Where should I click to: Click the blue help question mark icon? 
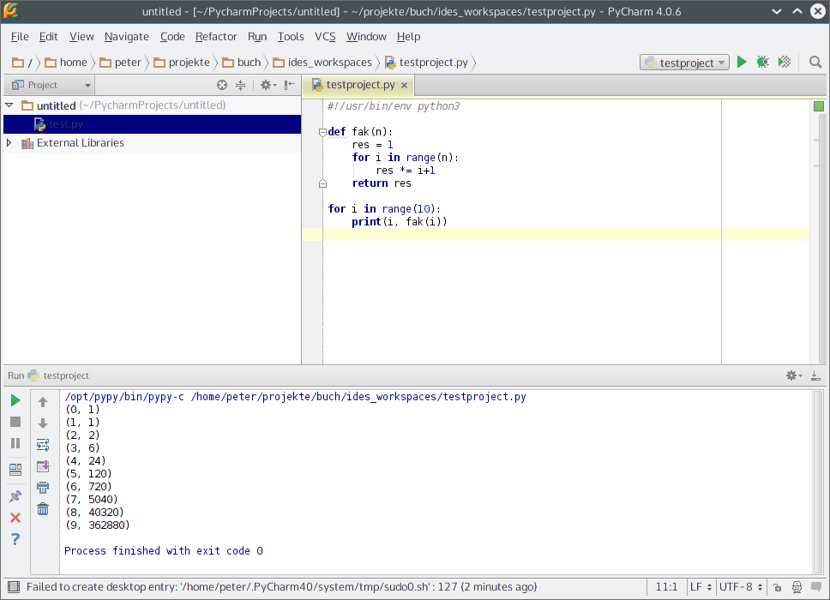15,540
